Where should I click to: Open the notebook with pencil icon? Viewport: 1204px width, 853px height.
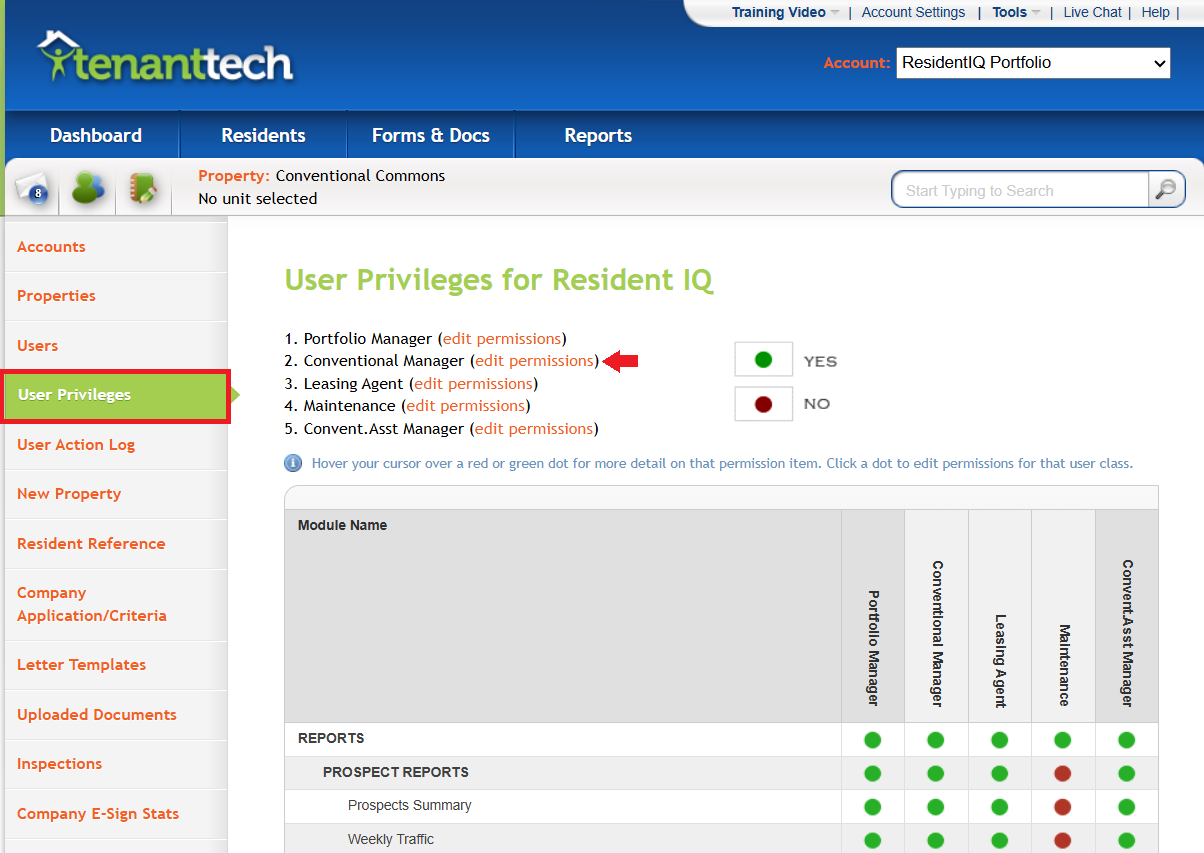(143, 188)
